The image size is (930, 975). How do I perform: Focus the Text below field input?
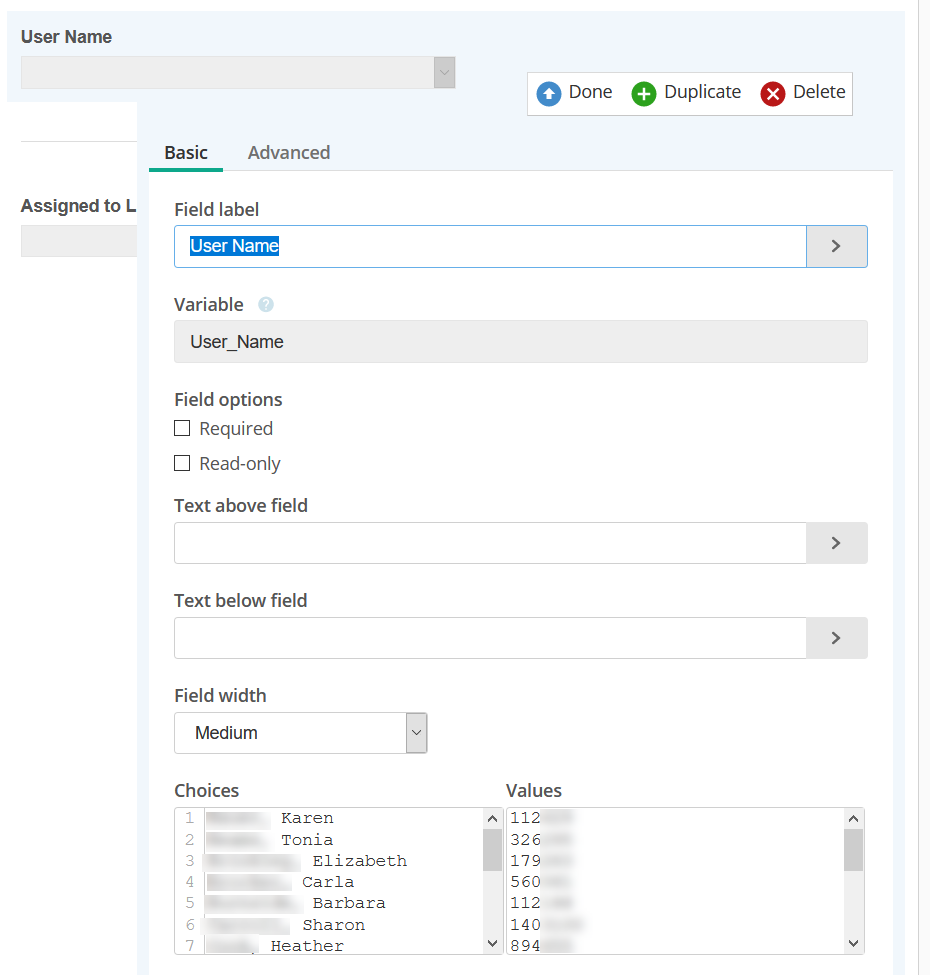(490, 638)
